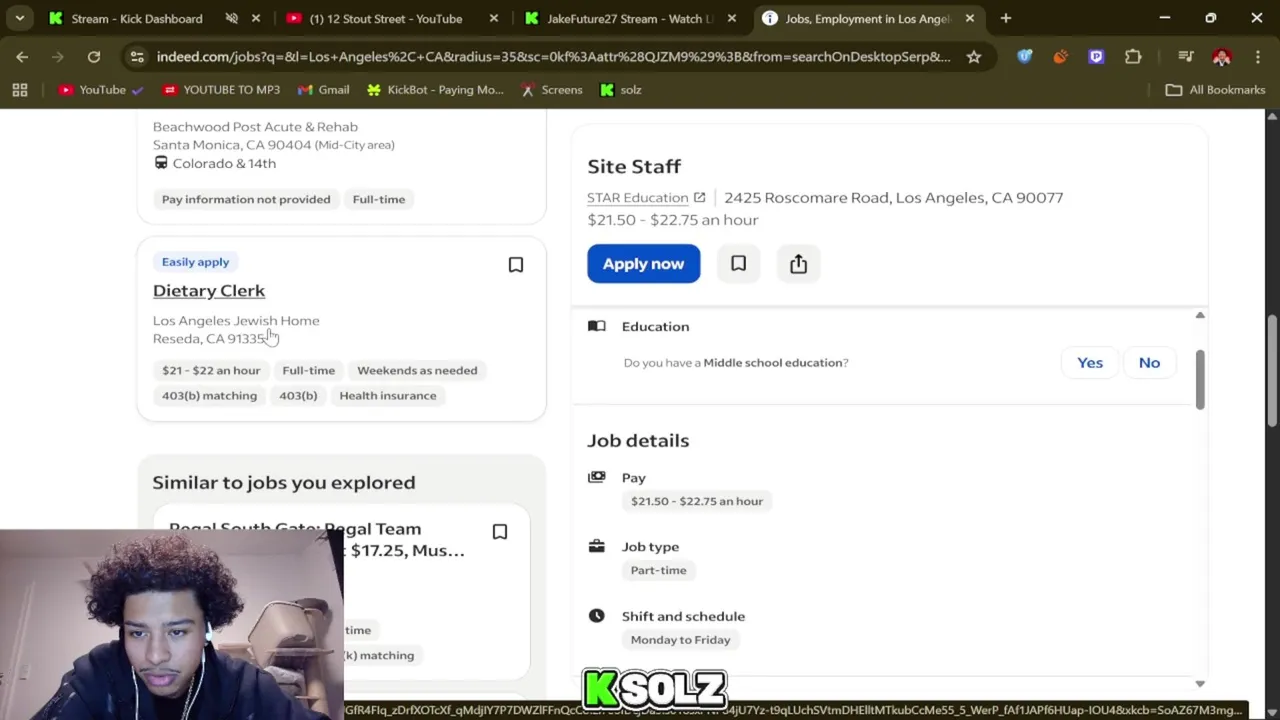Image resolution: width=1280 pixels, height=720 pixels.
Task: Open the media control toolbar icon
Action: 1186,57
